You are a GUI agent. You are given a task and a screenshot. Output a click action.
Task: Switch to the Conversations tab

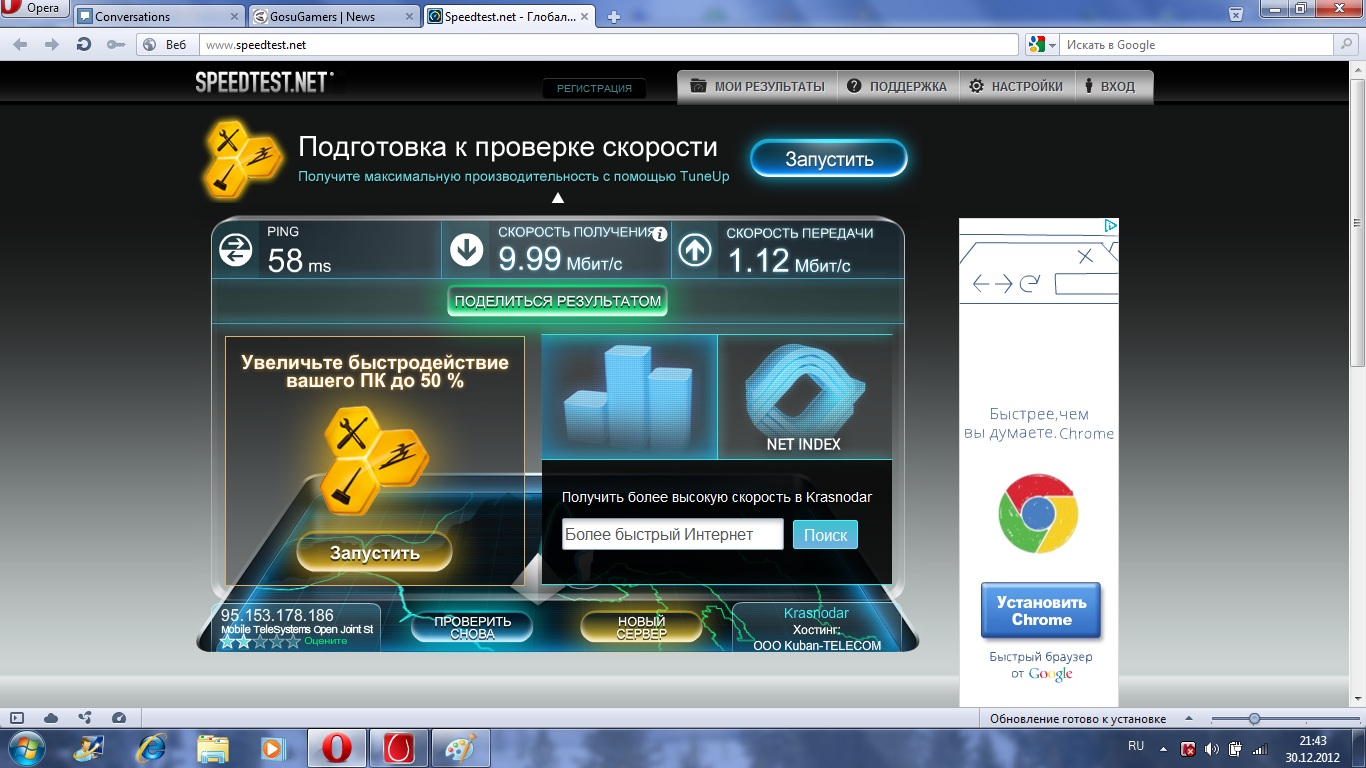[158, 16]
